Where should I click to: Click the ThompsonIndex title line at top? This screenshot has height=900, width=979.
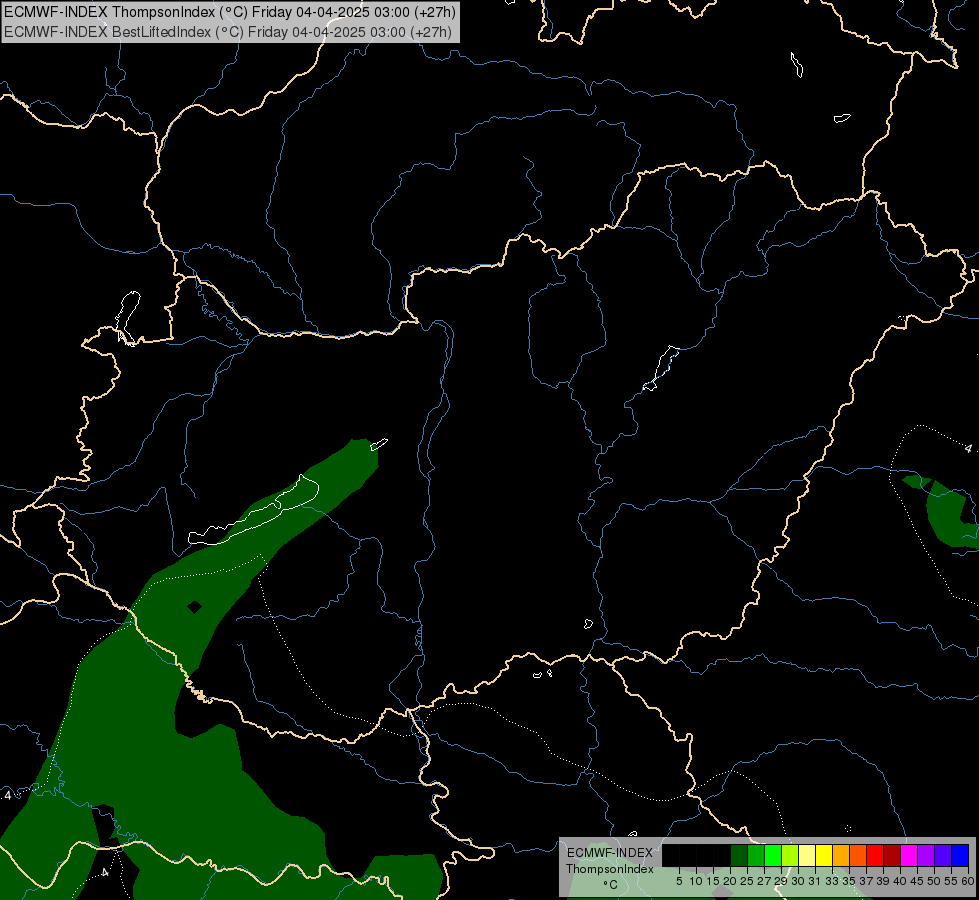pos(230,11)
